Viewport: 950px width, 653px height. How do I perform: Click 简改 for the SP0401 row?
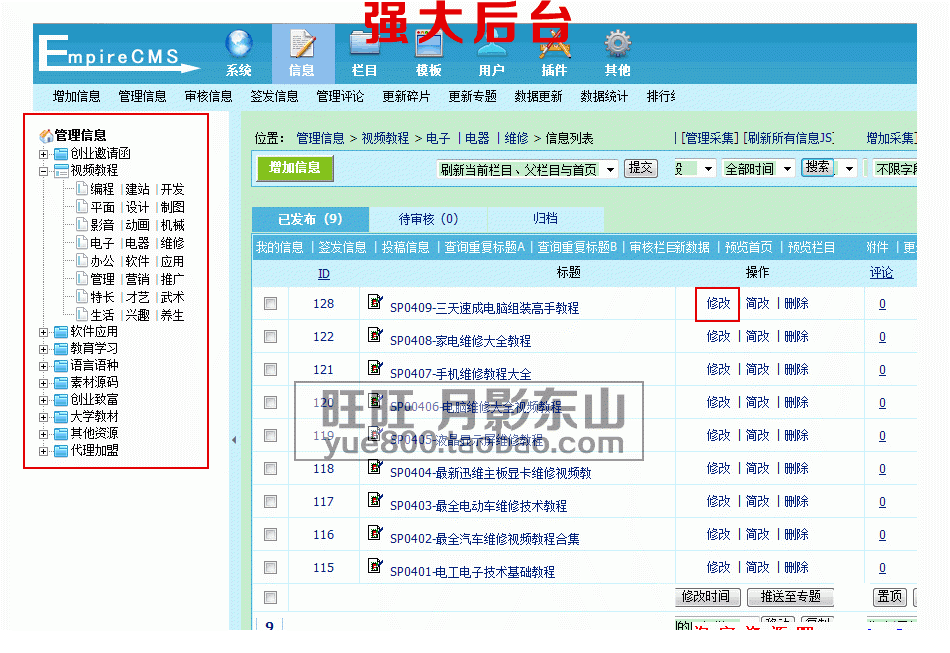pyautogui.click(x=757, y=568)
